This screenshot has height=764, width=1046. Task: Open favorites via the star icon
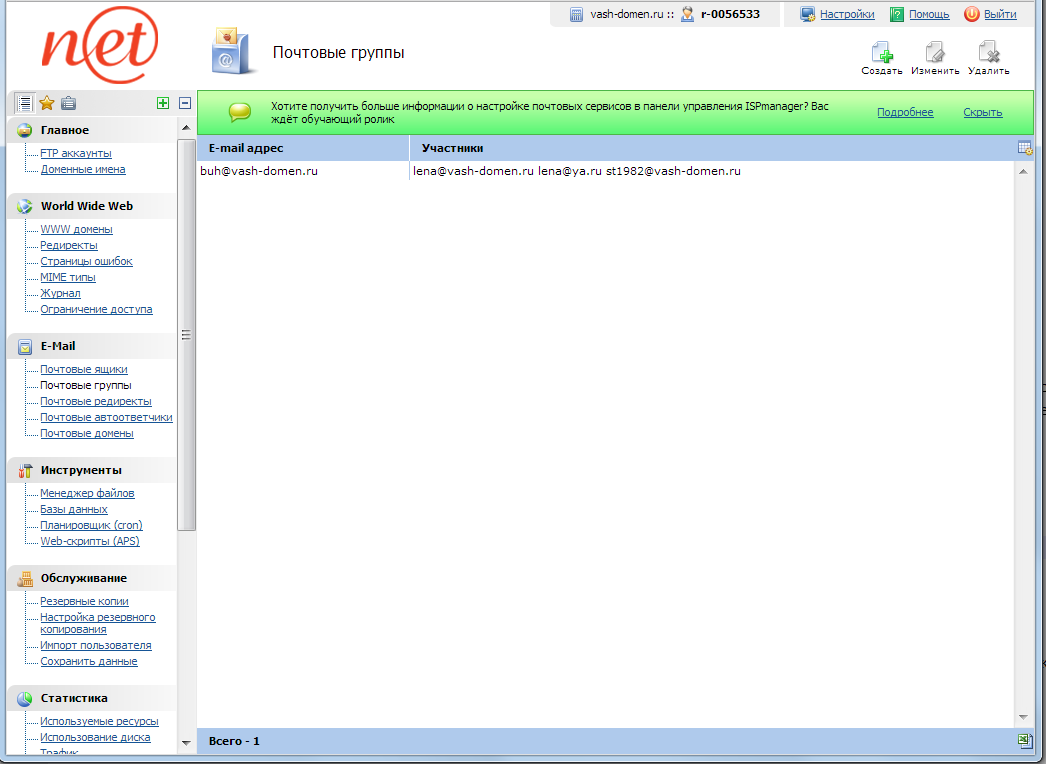pos(47,103)
